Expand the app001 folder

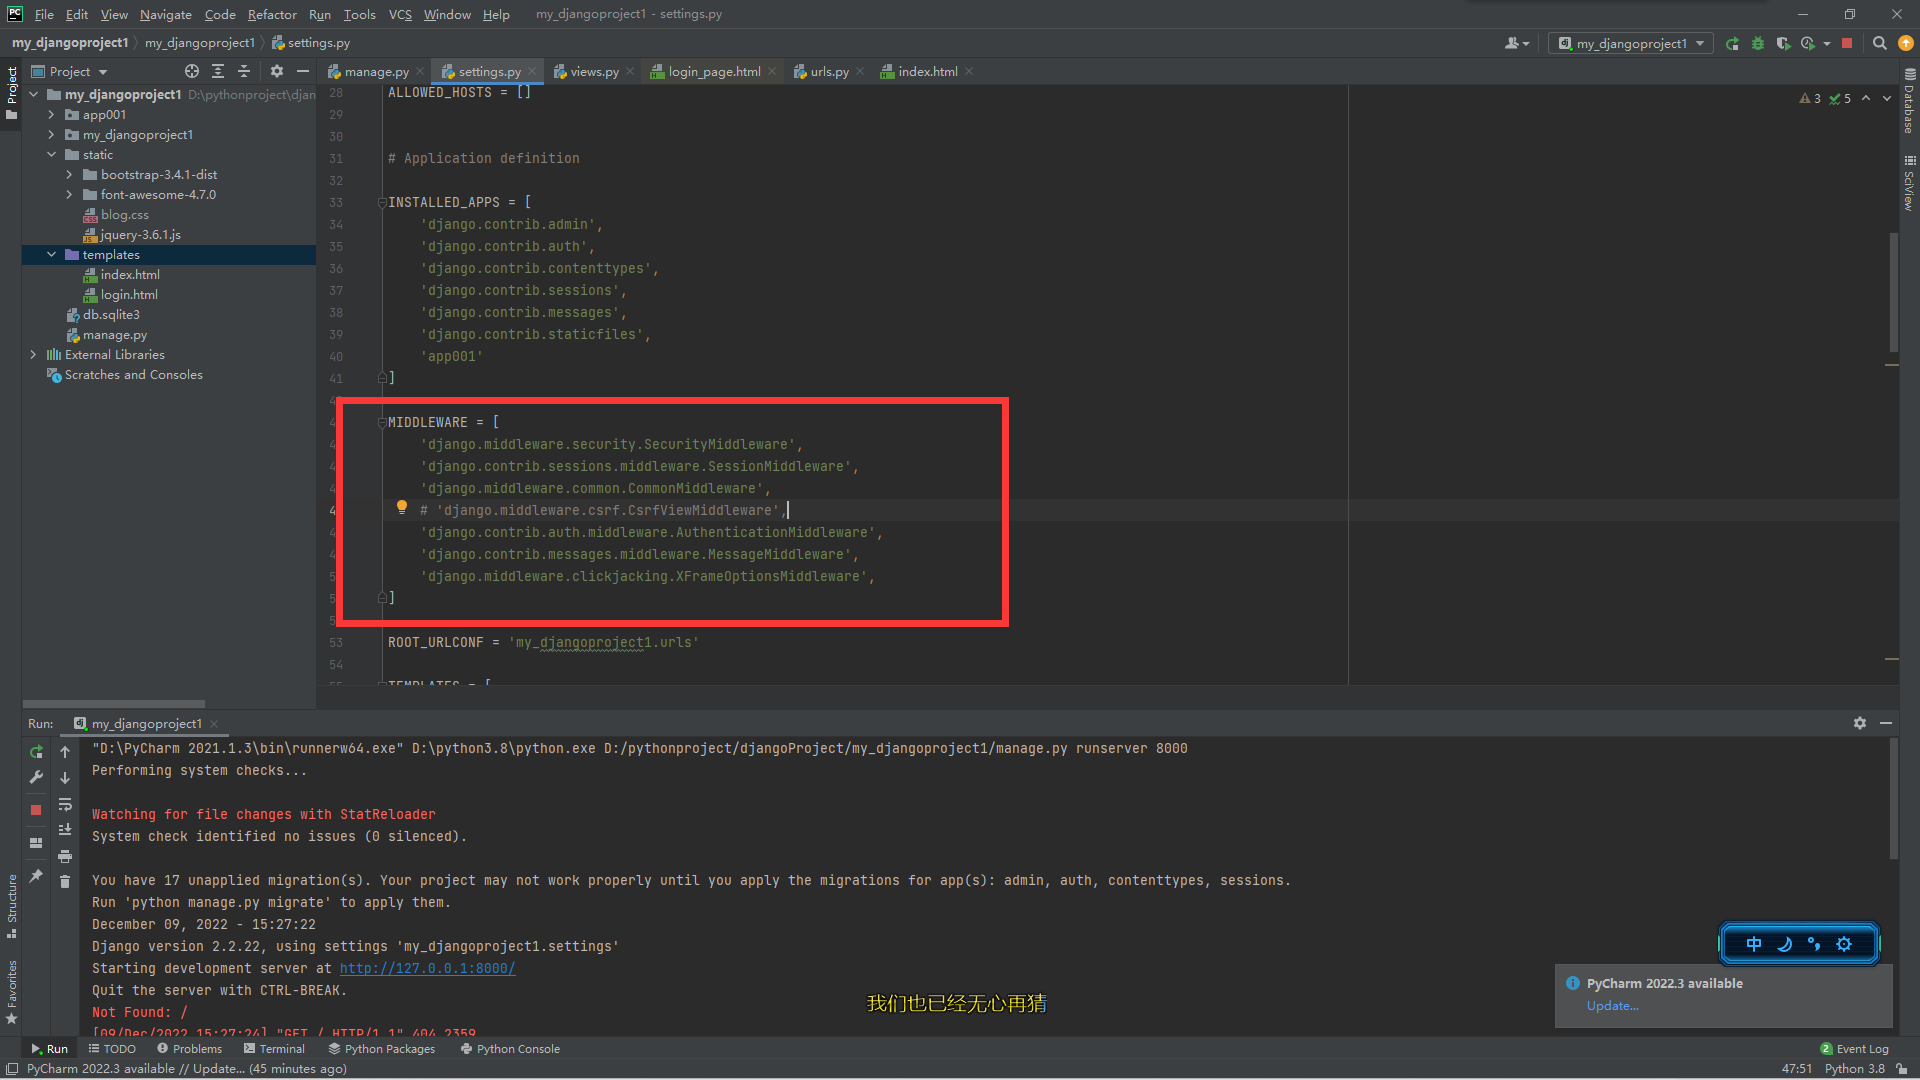coord(52,114)
